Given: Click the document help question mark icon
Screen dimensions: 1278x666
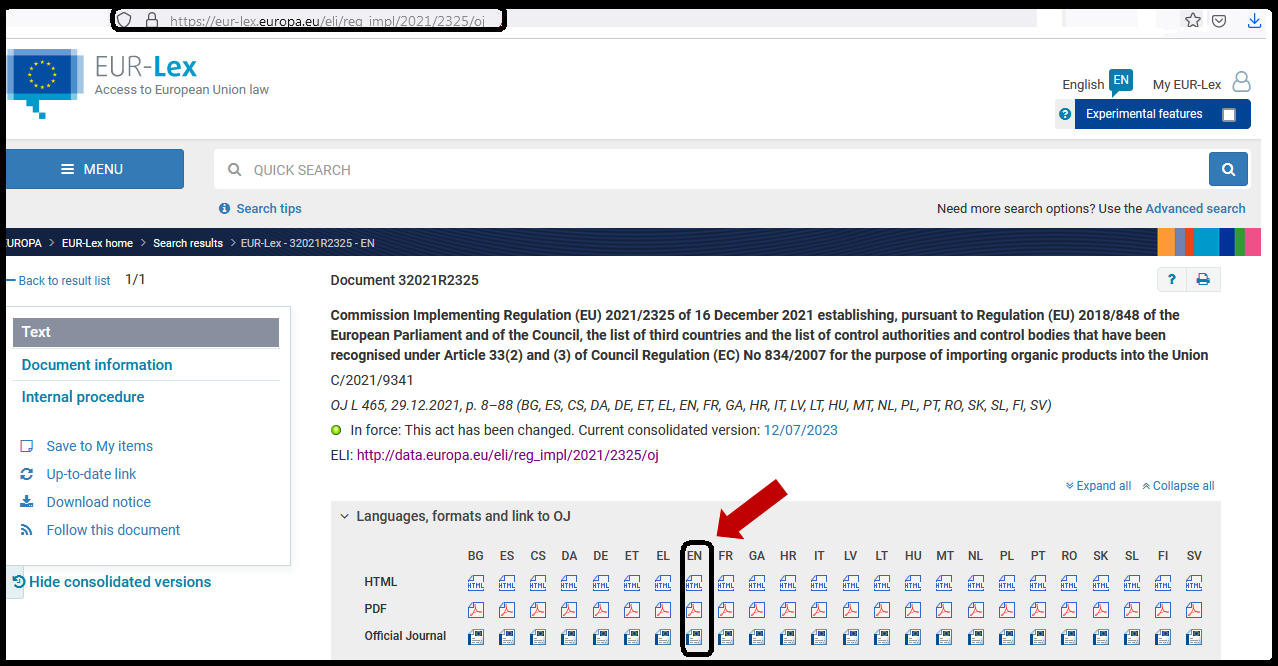Looking at the screenshot, I should [1172, 280].
